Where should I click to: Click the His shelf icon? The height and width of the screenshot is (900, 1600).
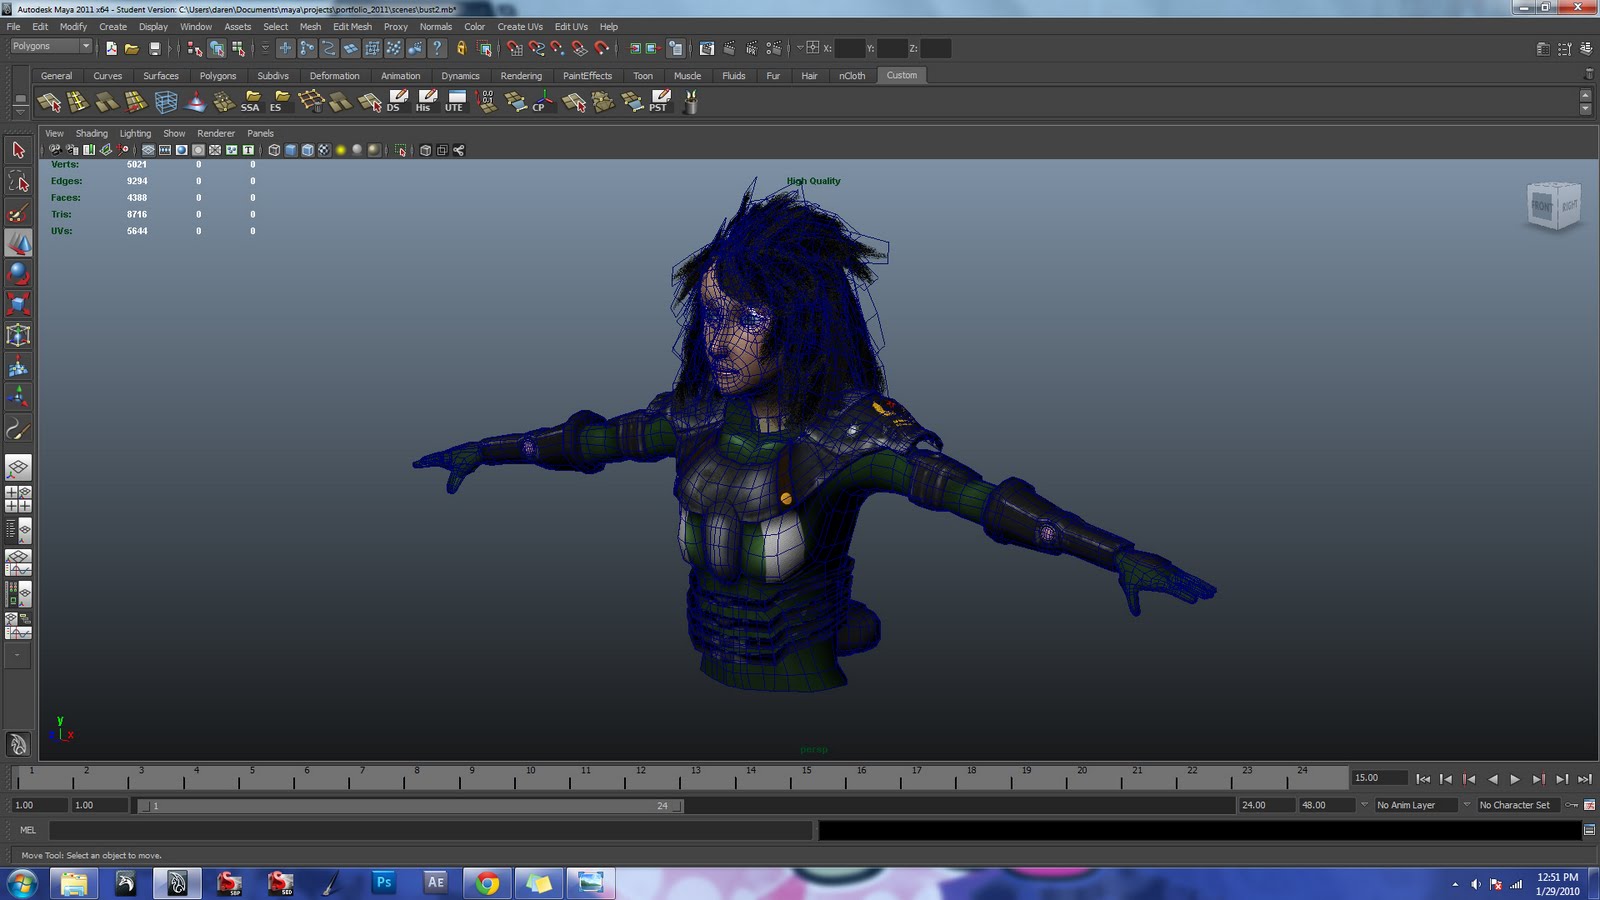tap(426, 101)
